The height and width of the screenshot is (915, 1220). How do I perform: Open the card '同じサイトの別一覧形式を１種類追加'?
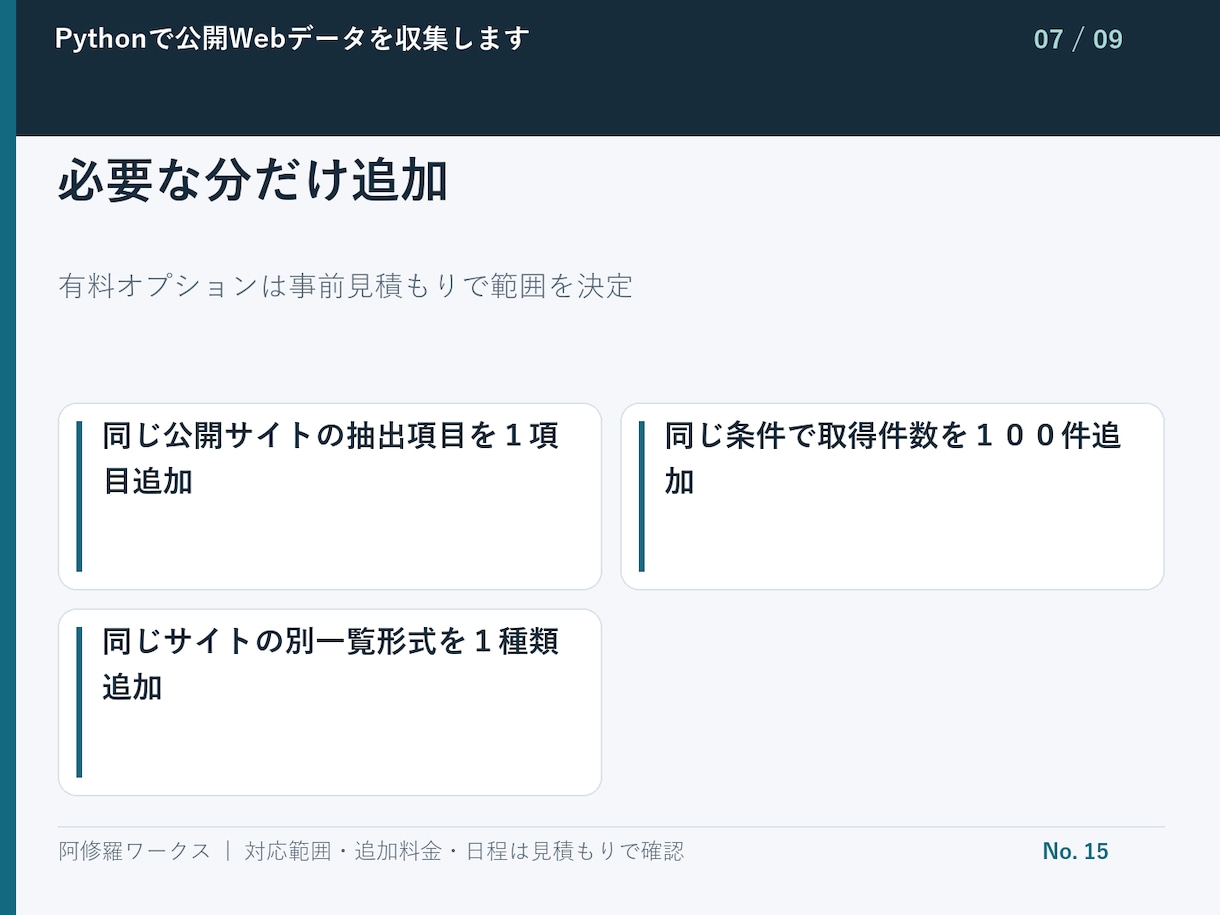click(x=330, y=703)
